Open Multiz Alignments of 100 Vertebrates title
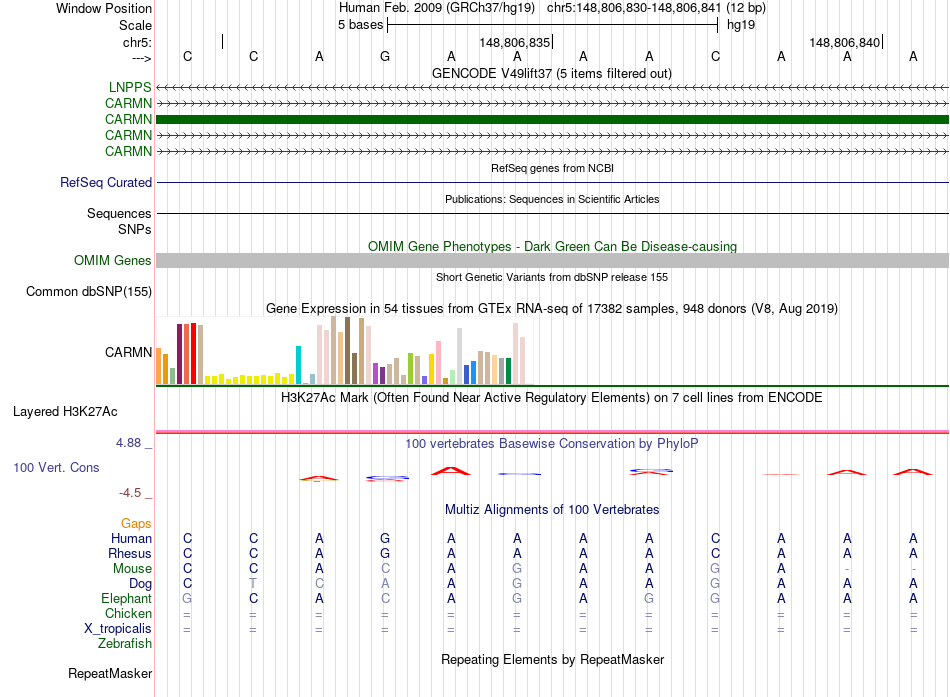 click(552, 510)
